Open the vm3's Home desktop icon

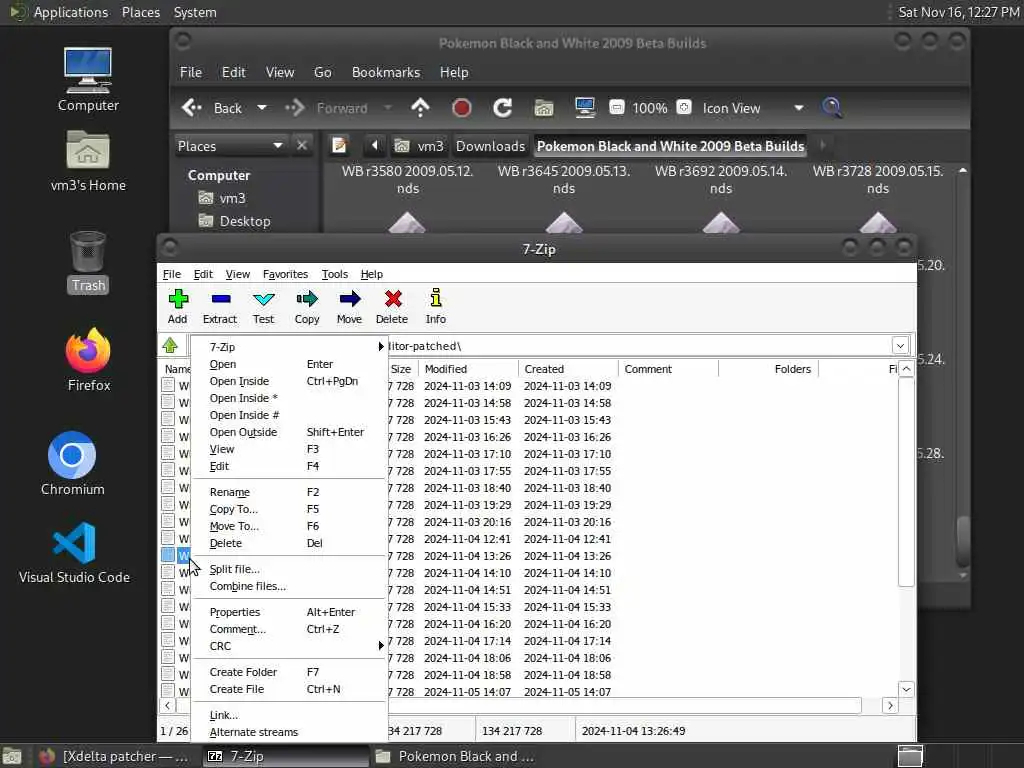pos(88,161)
